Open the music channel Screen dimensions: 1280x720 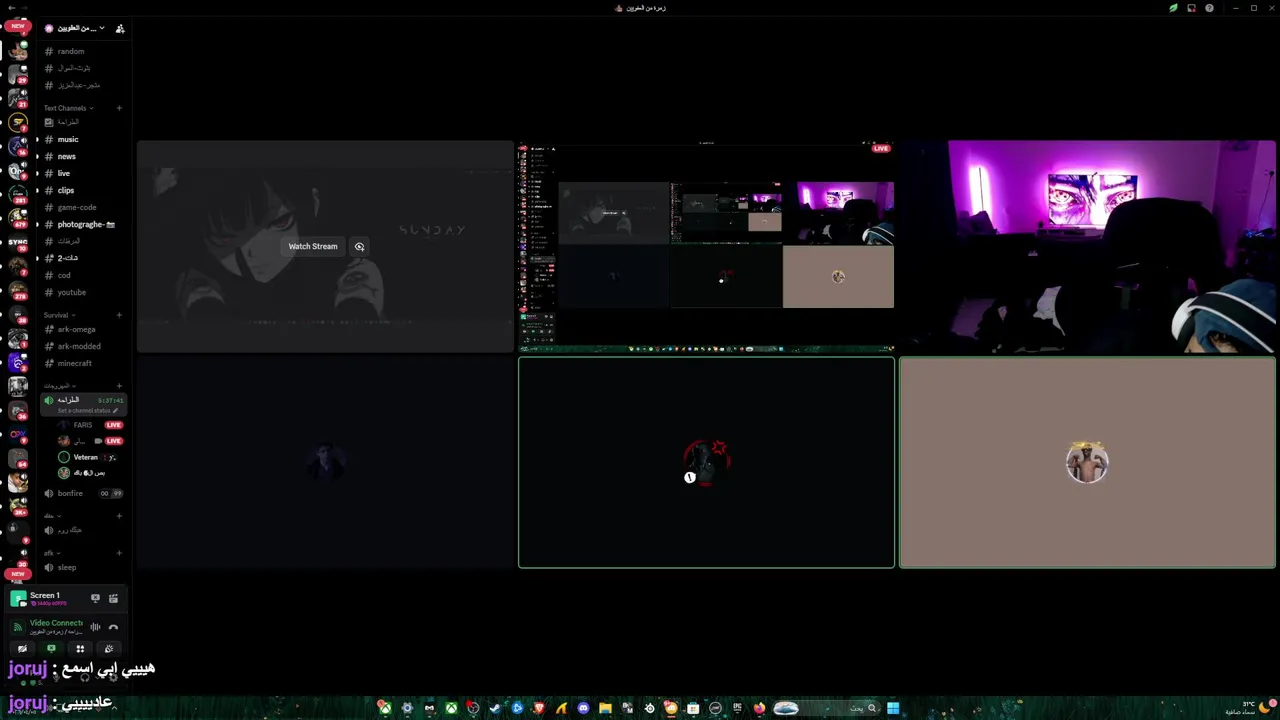point(83,139)
